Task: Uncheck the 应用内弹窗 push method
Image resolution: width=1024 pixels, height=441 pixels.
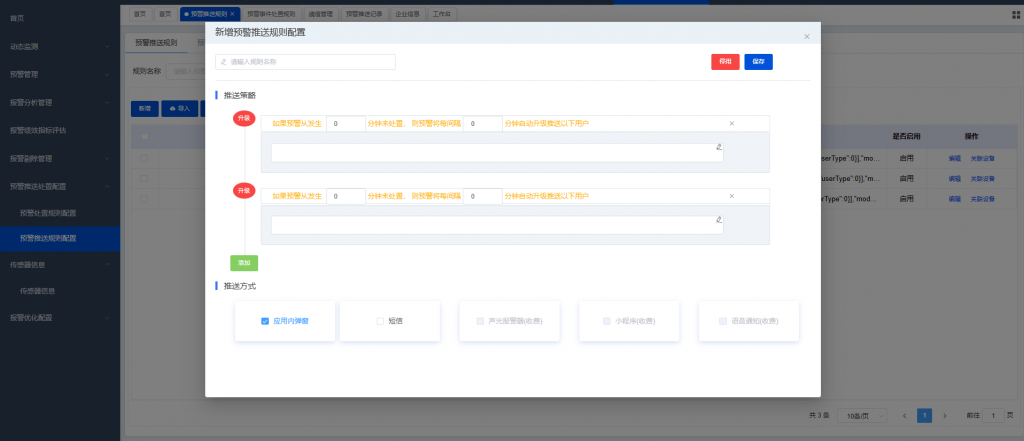Action: [x=265, y=321]
